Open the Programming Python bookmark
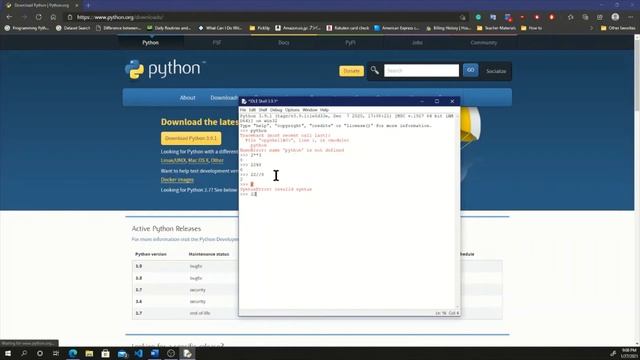This screenshot has width=640, height=360. pos(27,28)
